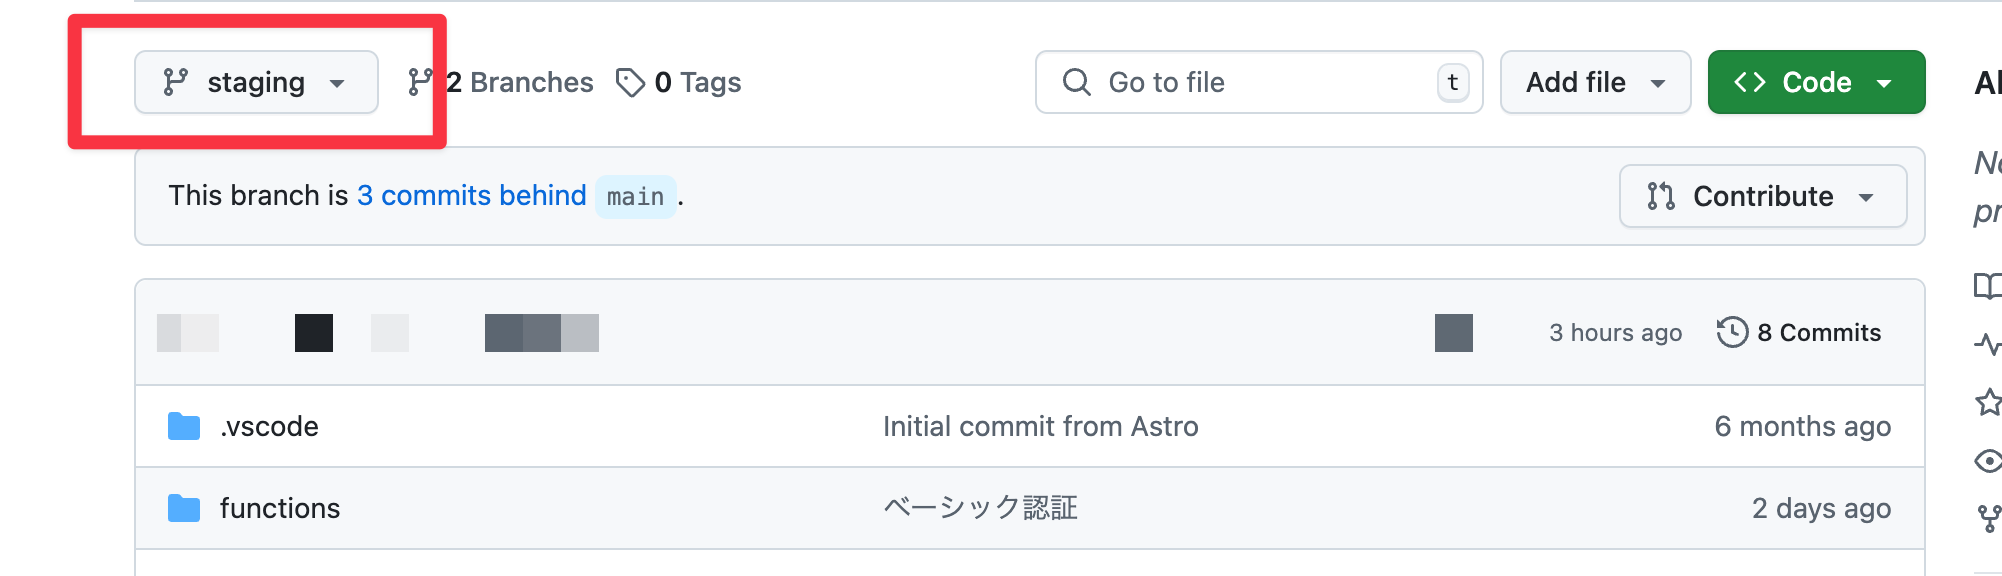Open the .vscode folder

(x=269, y=426)
